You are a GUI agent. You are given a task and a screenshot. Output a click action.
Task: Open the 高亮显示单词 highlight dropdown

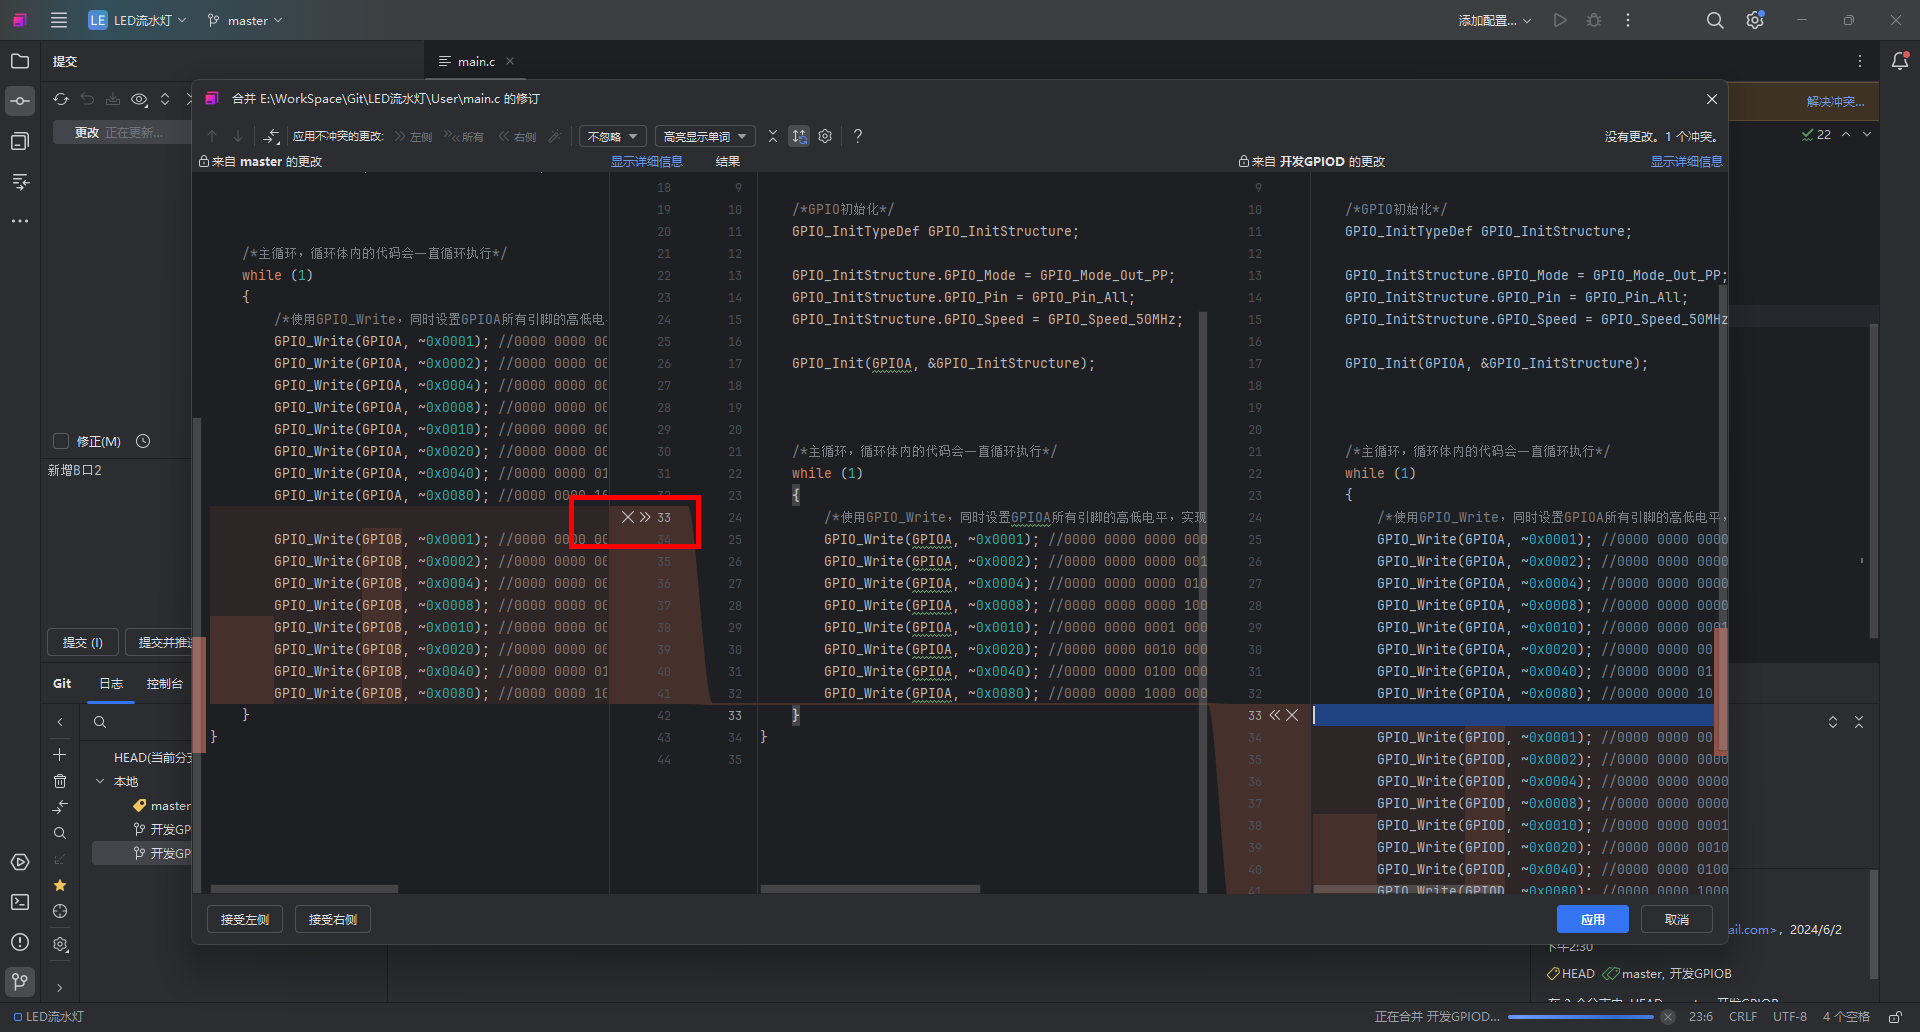[704, 136]
